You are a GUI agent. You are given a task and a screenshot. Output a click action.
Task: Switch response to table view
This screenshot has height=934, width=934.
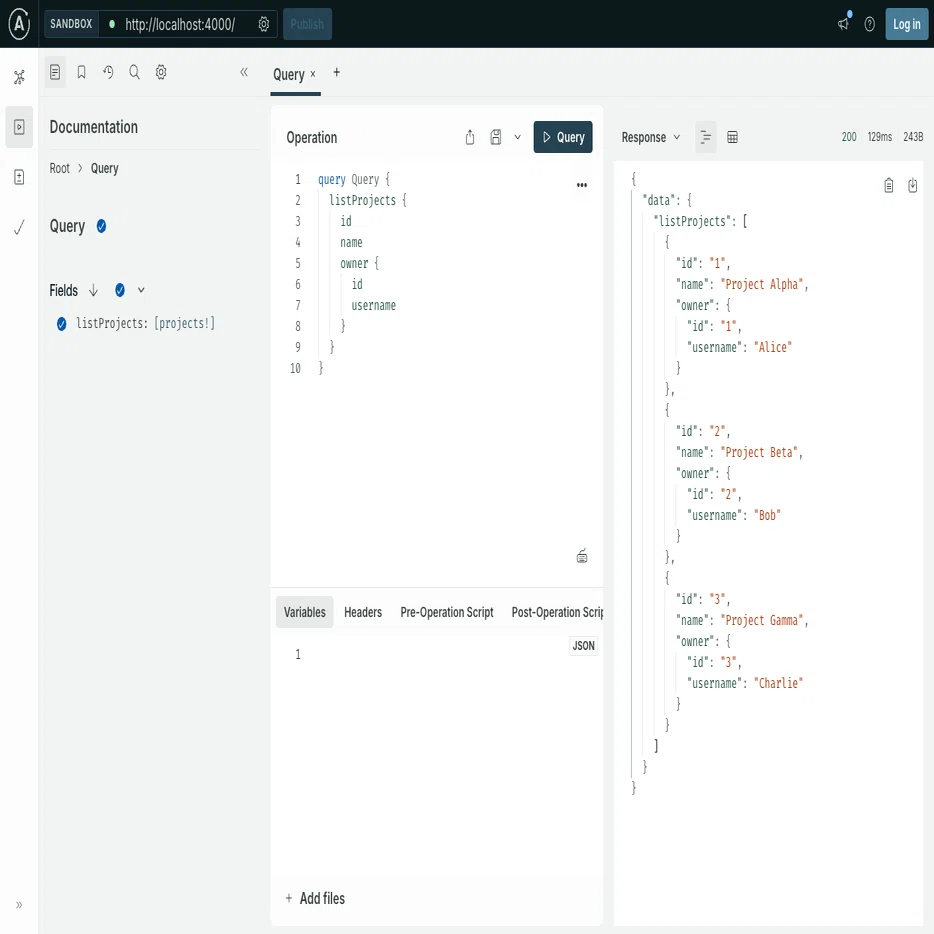tap(733, 138)
